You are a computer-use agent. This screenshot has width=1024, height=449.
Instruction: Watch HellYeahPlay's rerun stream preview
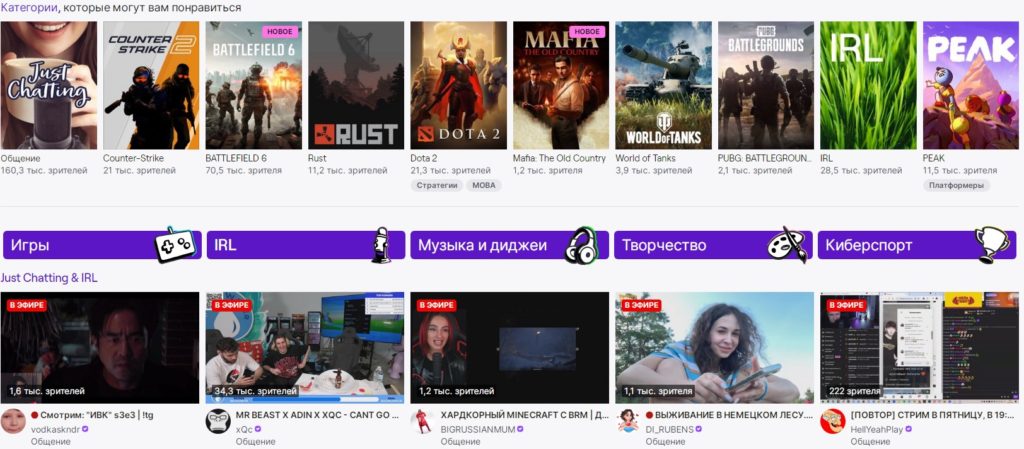920,347
